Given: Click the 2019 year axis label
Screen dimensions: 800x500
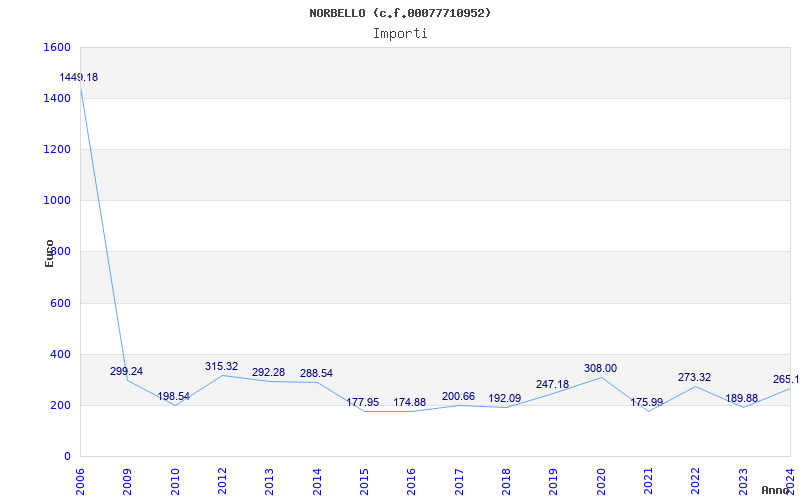Looking at the screenshot, I should click(x=554, y=482).
